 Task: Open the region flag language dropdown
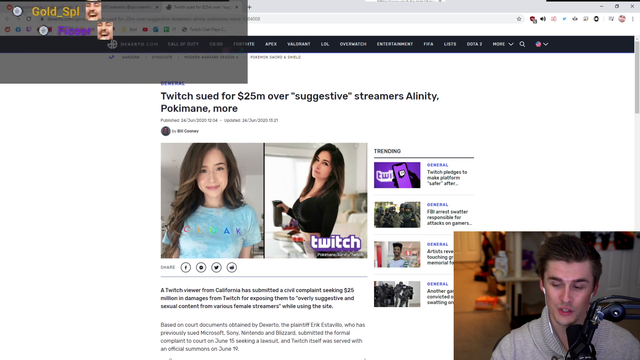(542, 44)
